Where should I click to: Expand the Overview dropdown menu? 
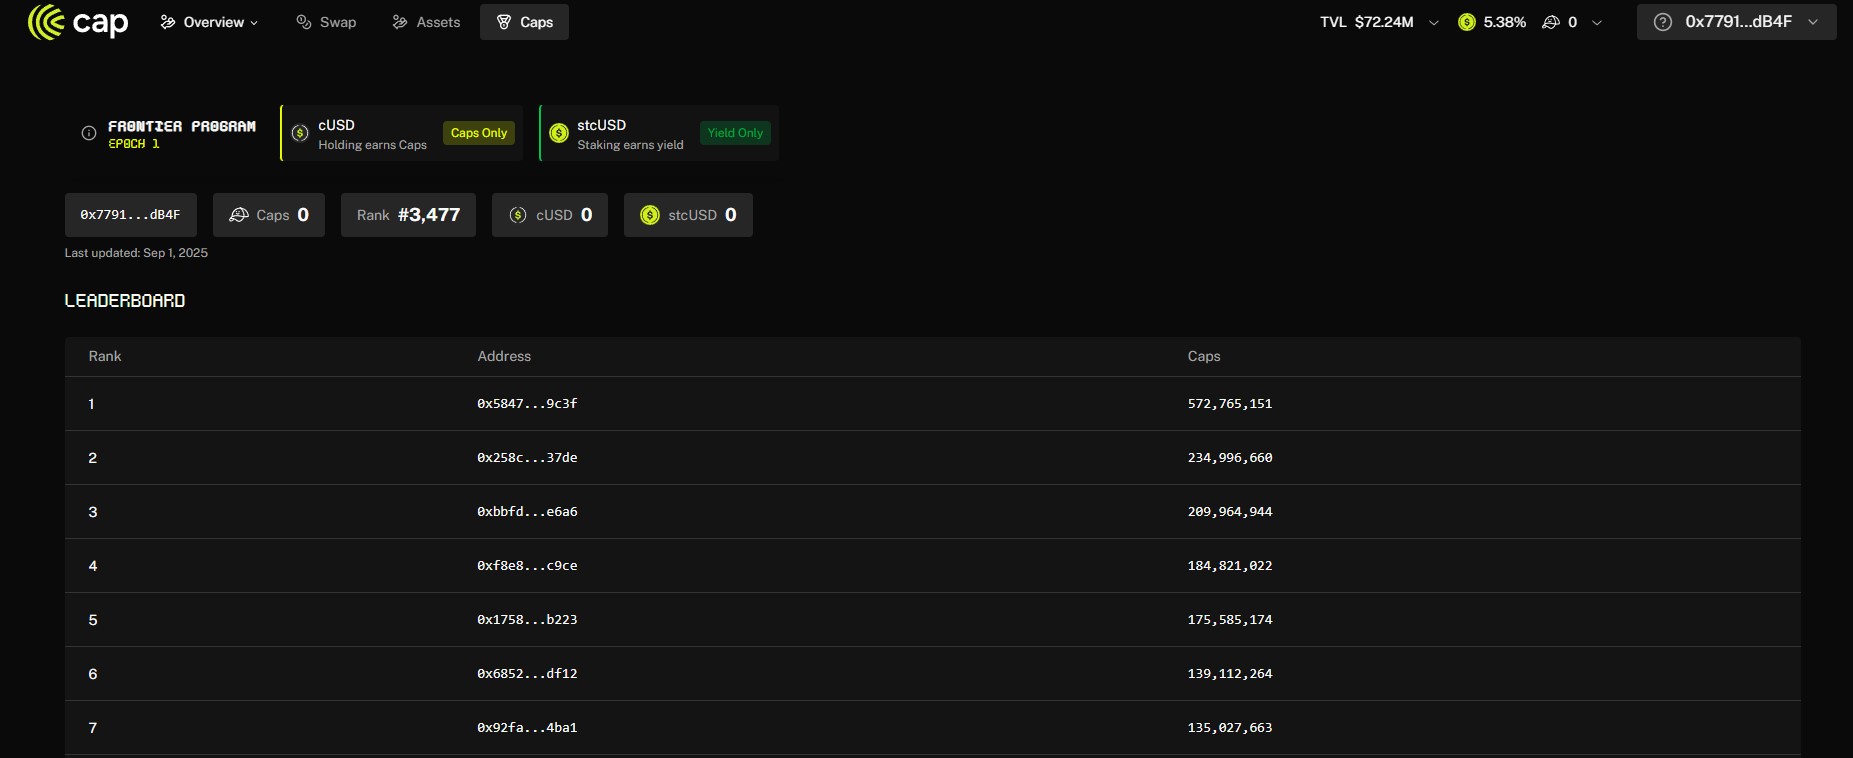point(209,22)
